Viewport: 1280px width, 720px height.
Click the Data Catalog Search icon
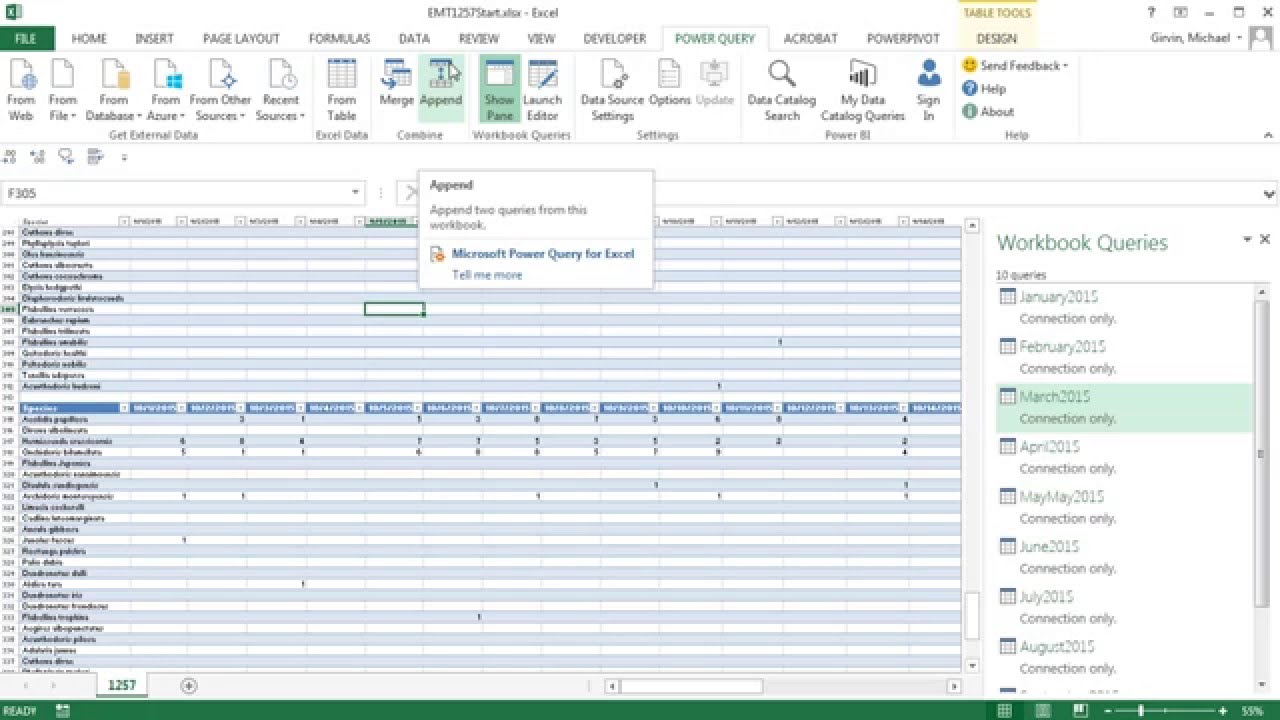(782, 90)
